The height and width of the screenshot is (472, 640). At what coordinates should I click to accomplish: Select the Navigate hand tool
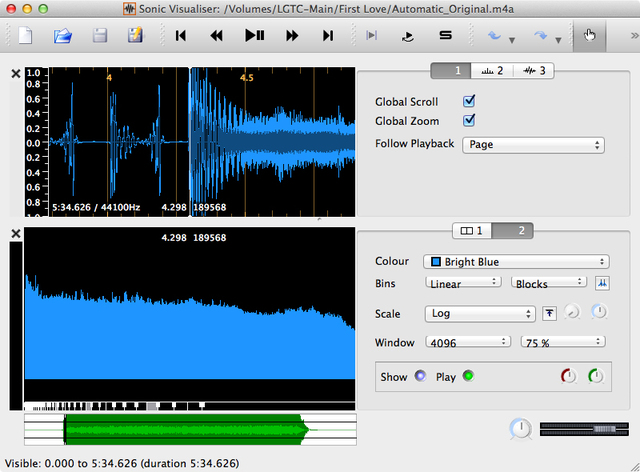click(x=589, y=36)
